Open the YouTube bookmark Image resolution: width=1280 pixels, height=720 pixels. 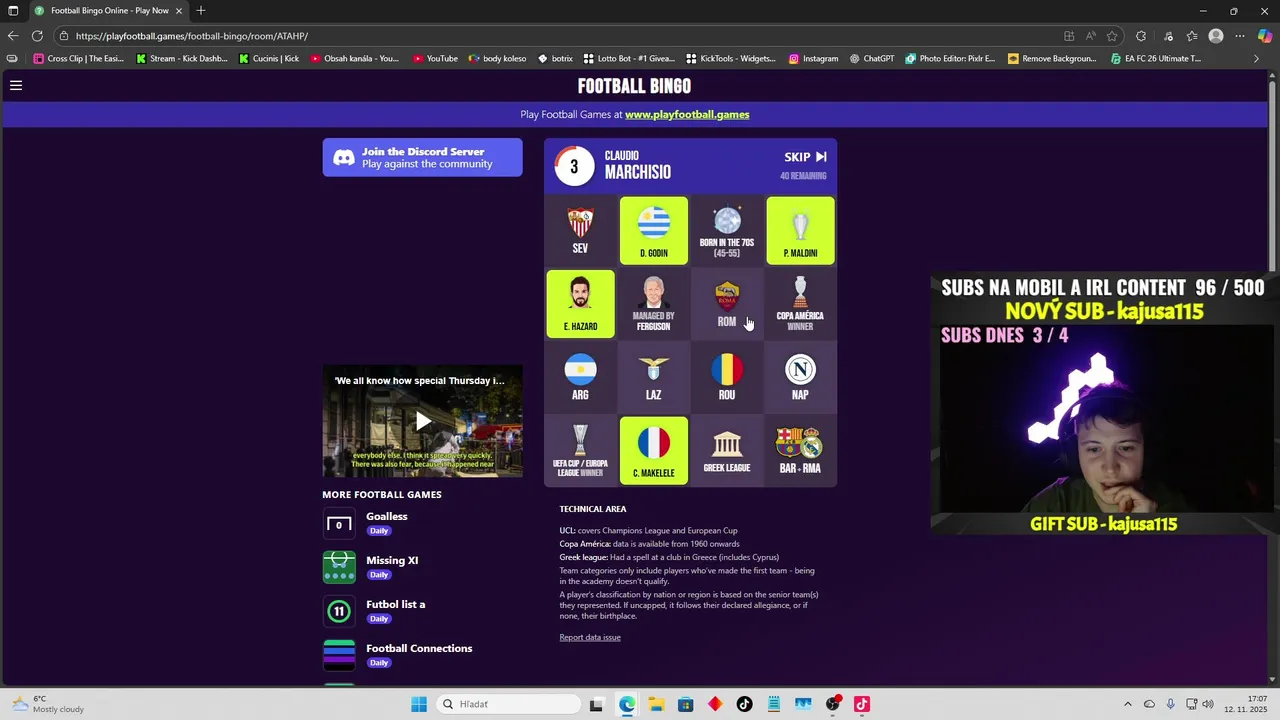435,58
